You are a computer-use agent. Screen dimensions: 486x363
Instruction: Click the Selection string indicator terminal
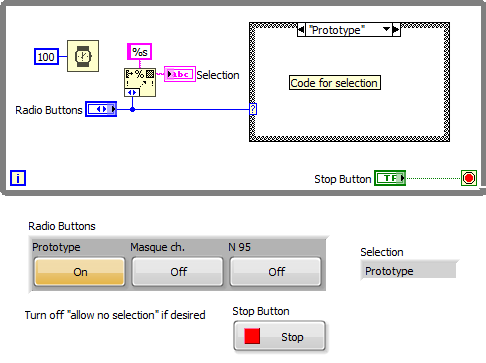180,74
